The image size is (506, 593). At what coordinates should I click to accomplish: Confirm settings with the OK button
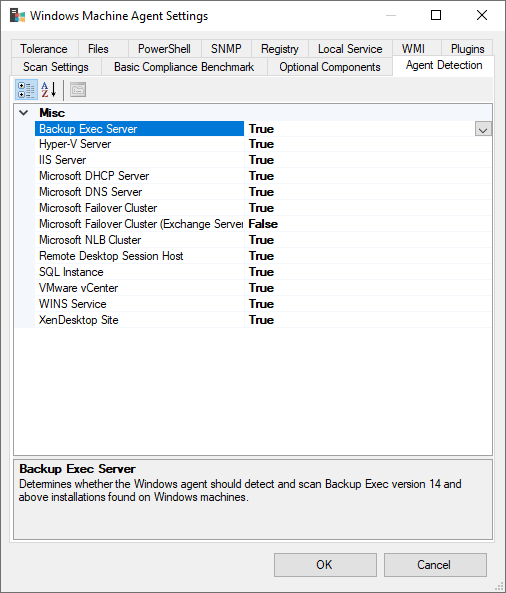(325, 565)
